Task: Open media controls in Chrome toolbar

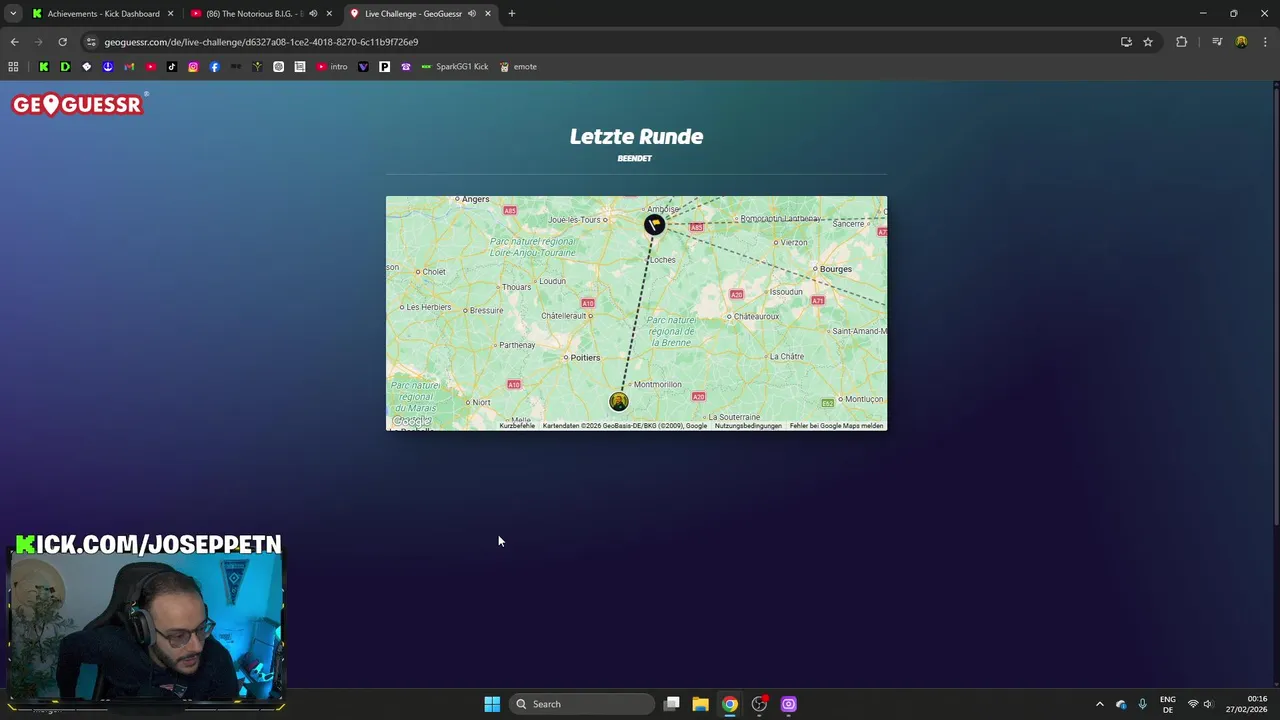Action: 1217,42
